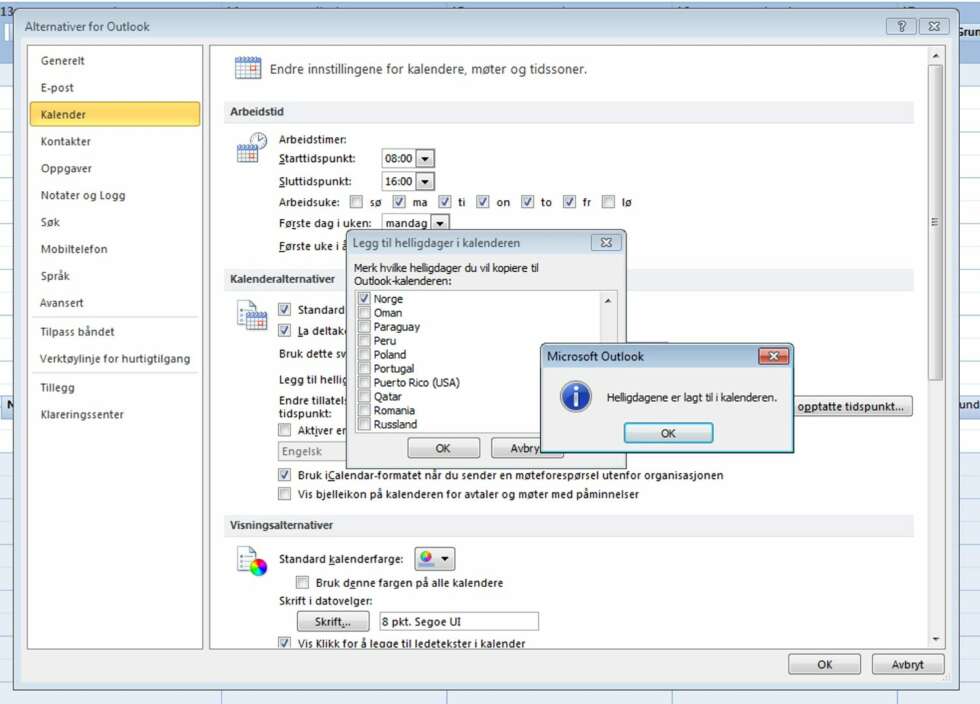
Task: Toggle the on workday checkbox
Action: coord(482,201)
